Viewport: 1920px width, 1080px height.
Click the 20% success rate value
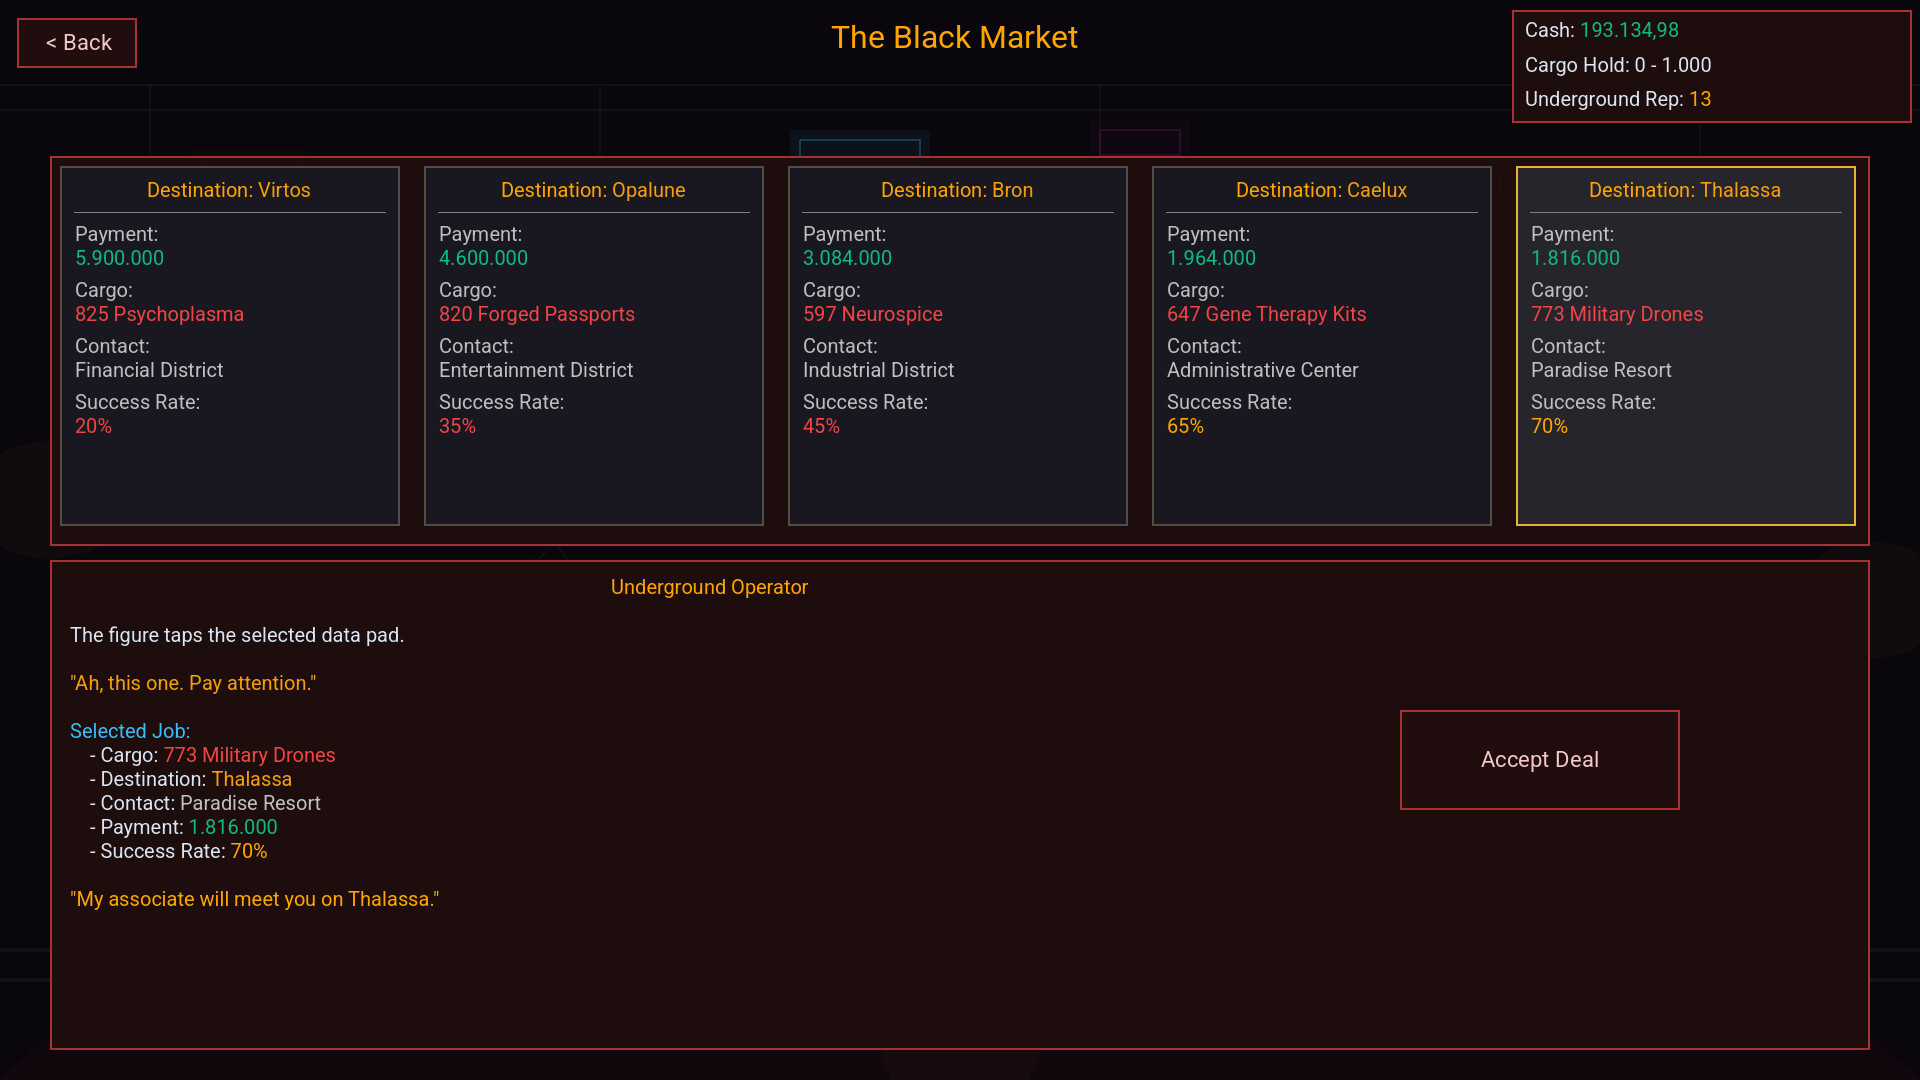pyautogui.click(x=93, y=426)
